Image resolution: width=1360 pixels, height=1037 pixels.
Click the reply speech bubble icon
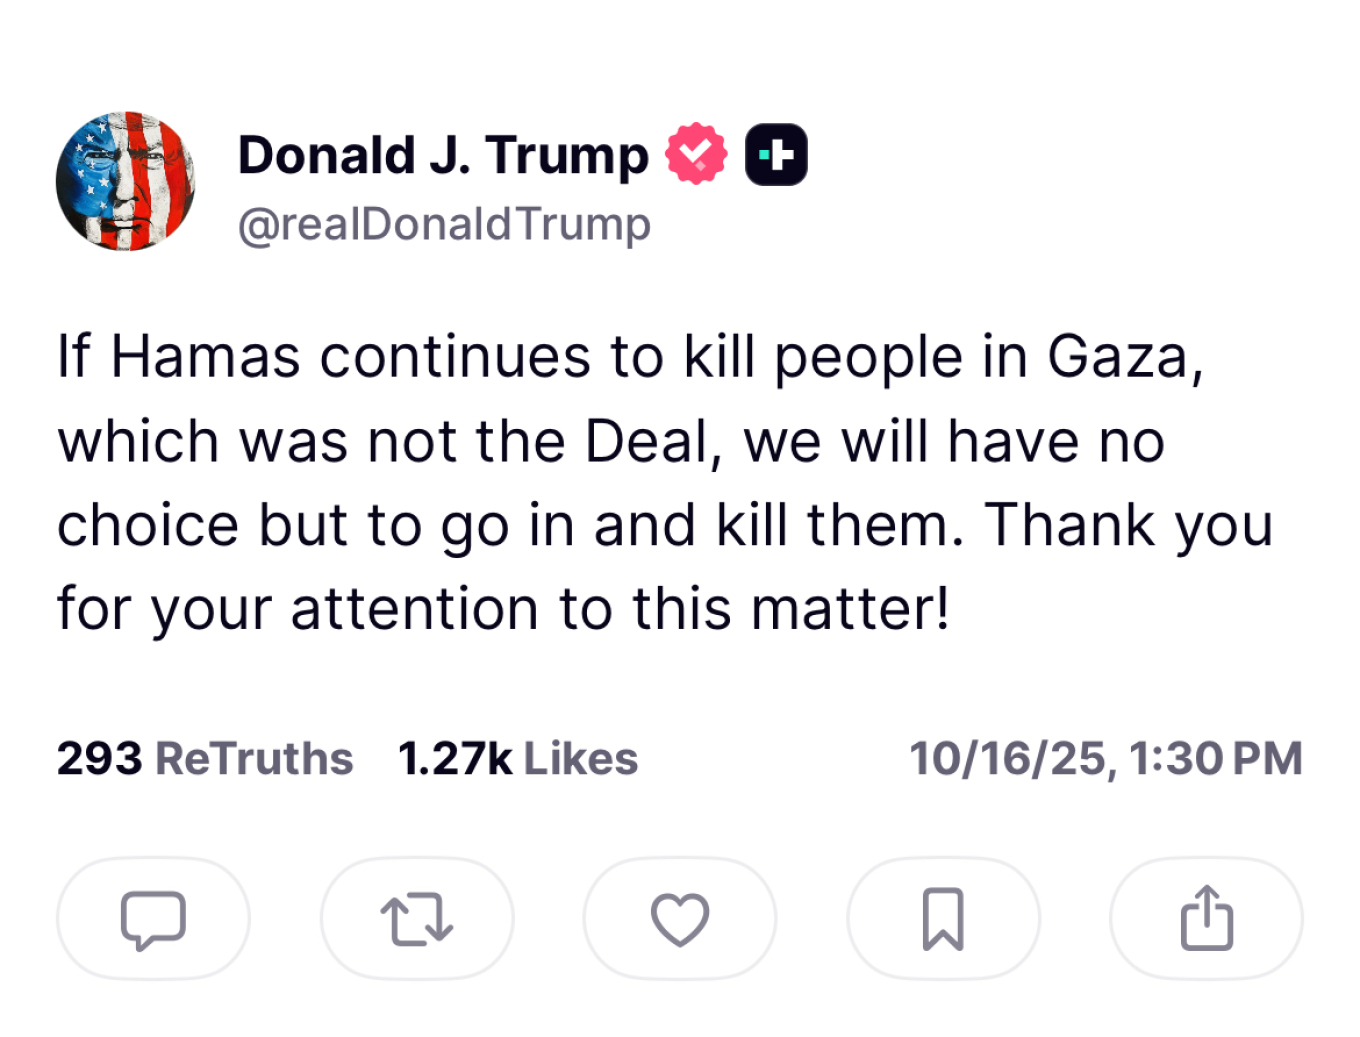tap(153, 919)
